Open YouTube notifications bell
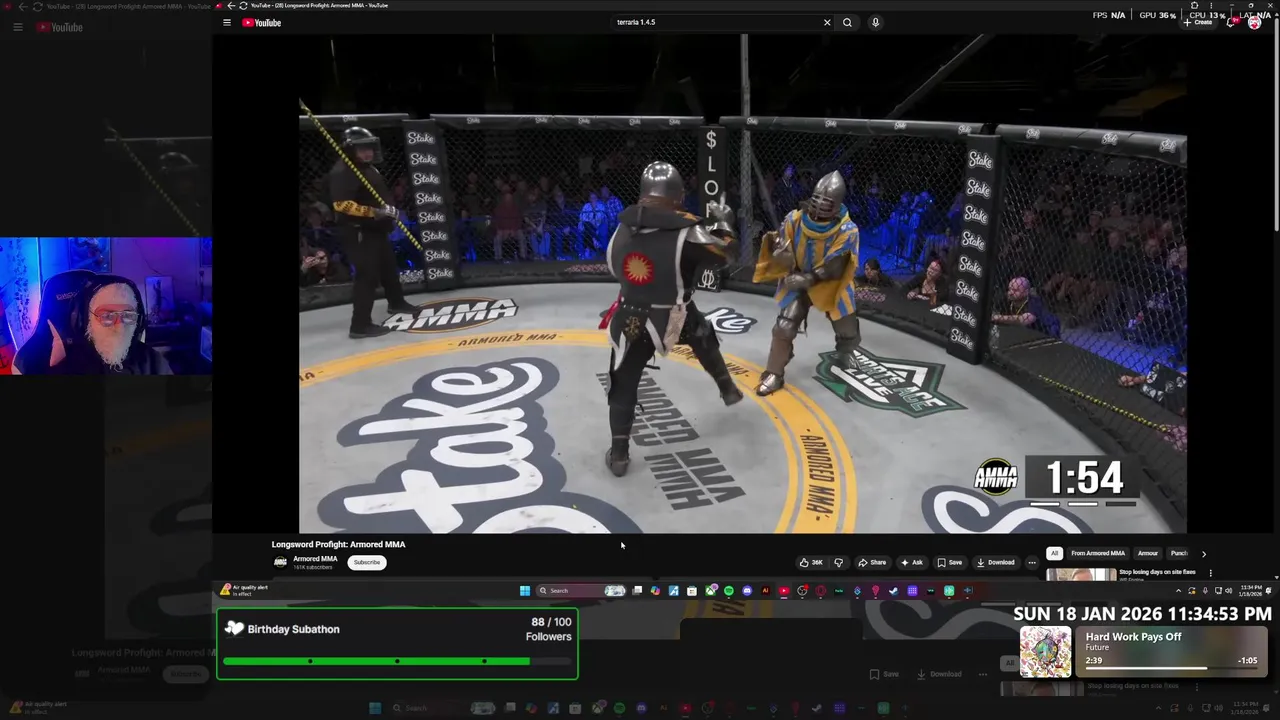This screenshot has height=720, width=1280. [x=1231, y=22]
